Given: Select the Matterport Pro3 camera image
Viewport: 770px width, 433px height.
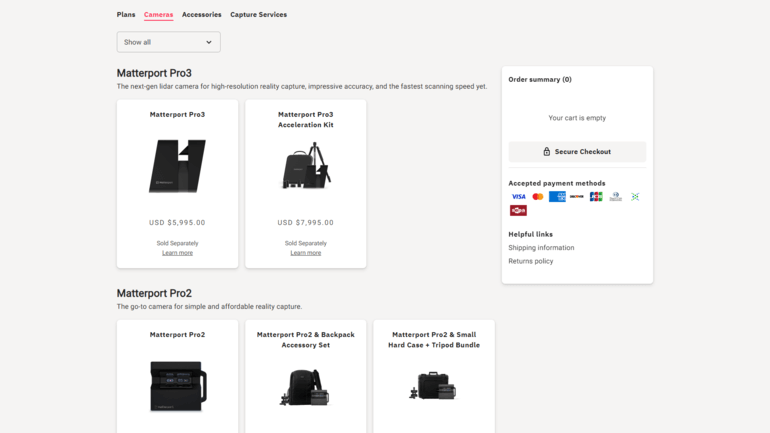Looking at the screenshot, I should point(177,166).
